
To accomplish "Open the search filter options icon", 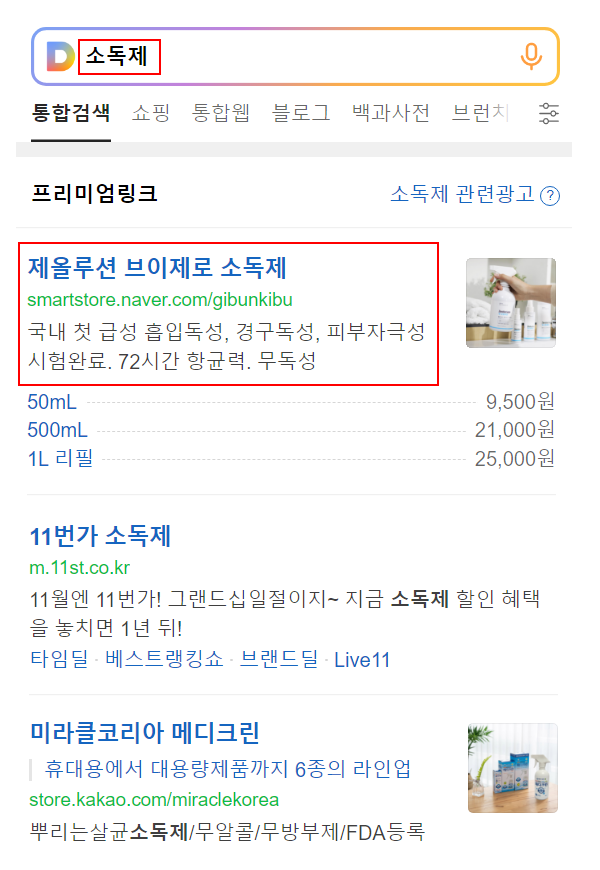I will point(549,113).
